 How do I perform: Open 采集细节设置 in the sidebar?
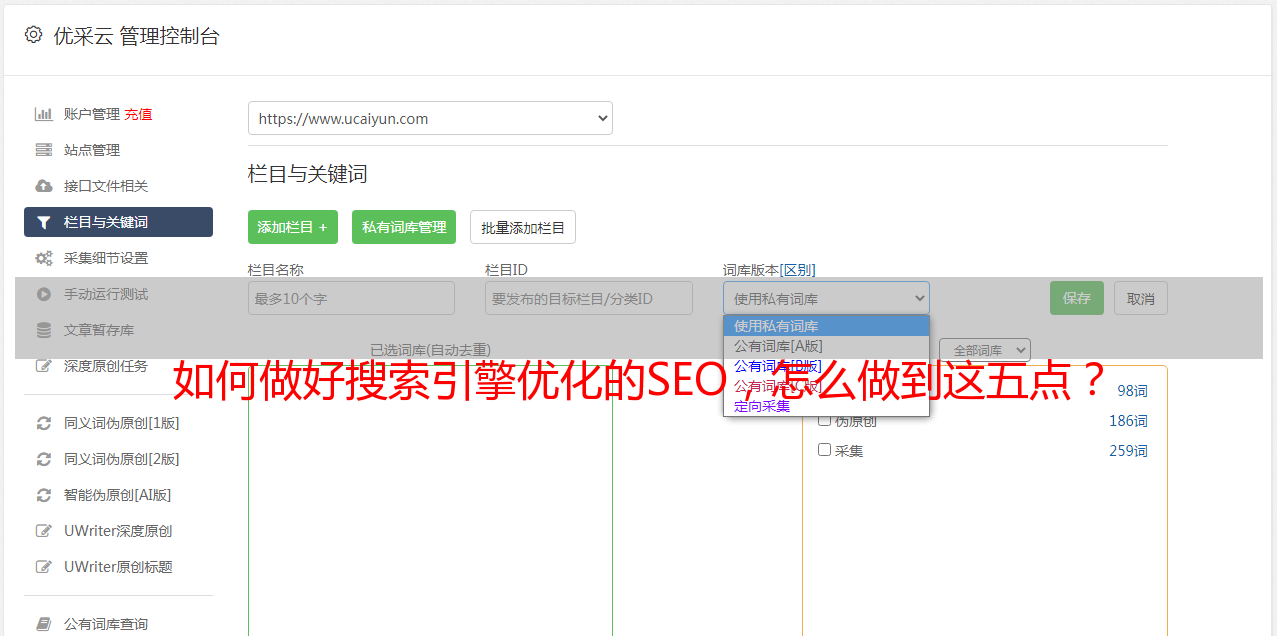coord(106,258)
